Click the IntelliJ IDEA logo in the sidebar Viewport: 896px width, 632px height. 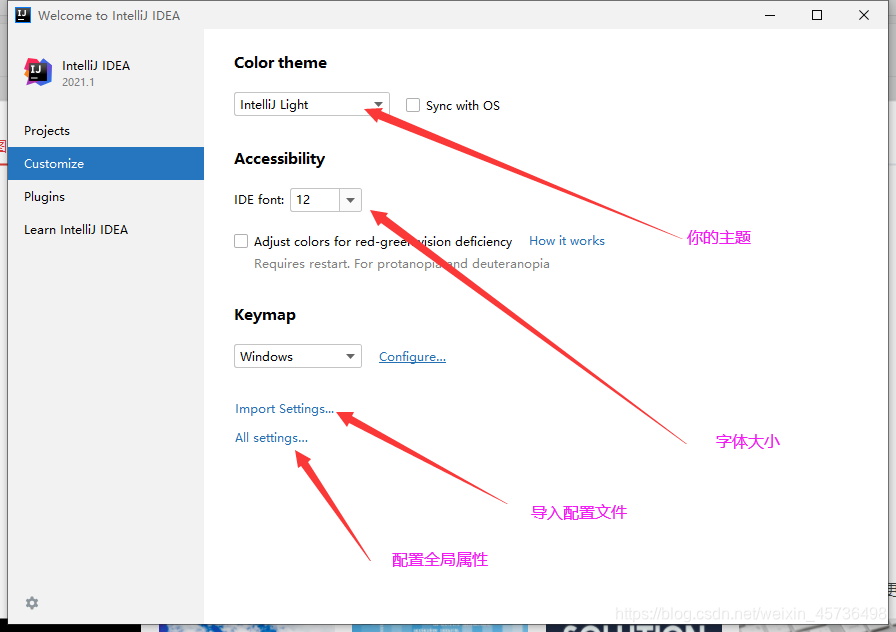click(38, 72)
